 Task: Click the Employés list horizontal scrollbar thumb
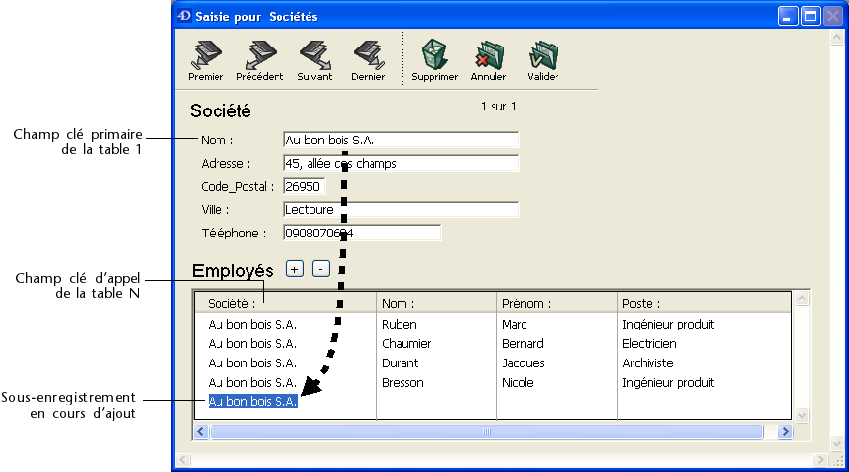tap(487, 431)
